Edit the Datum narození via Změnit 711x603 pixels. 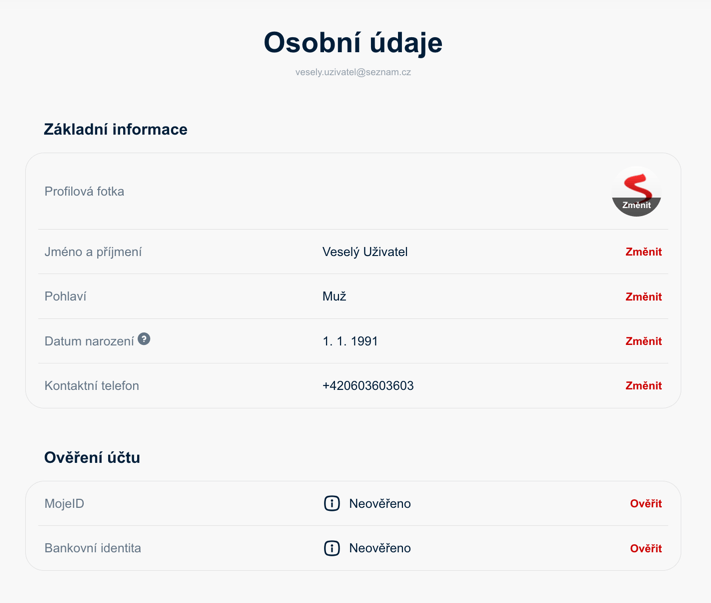(643, 341)
